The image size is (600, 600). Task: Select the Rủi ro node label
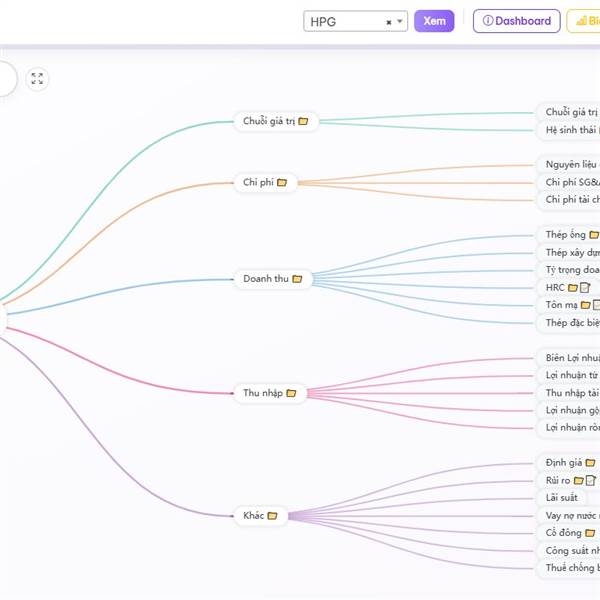(x=558, y=480)
